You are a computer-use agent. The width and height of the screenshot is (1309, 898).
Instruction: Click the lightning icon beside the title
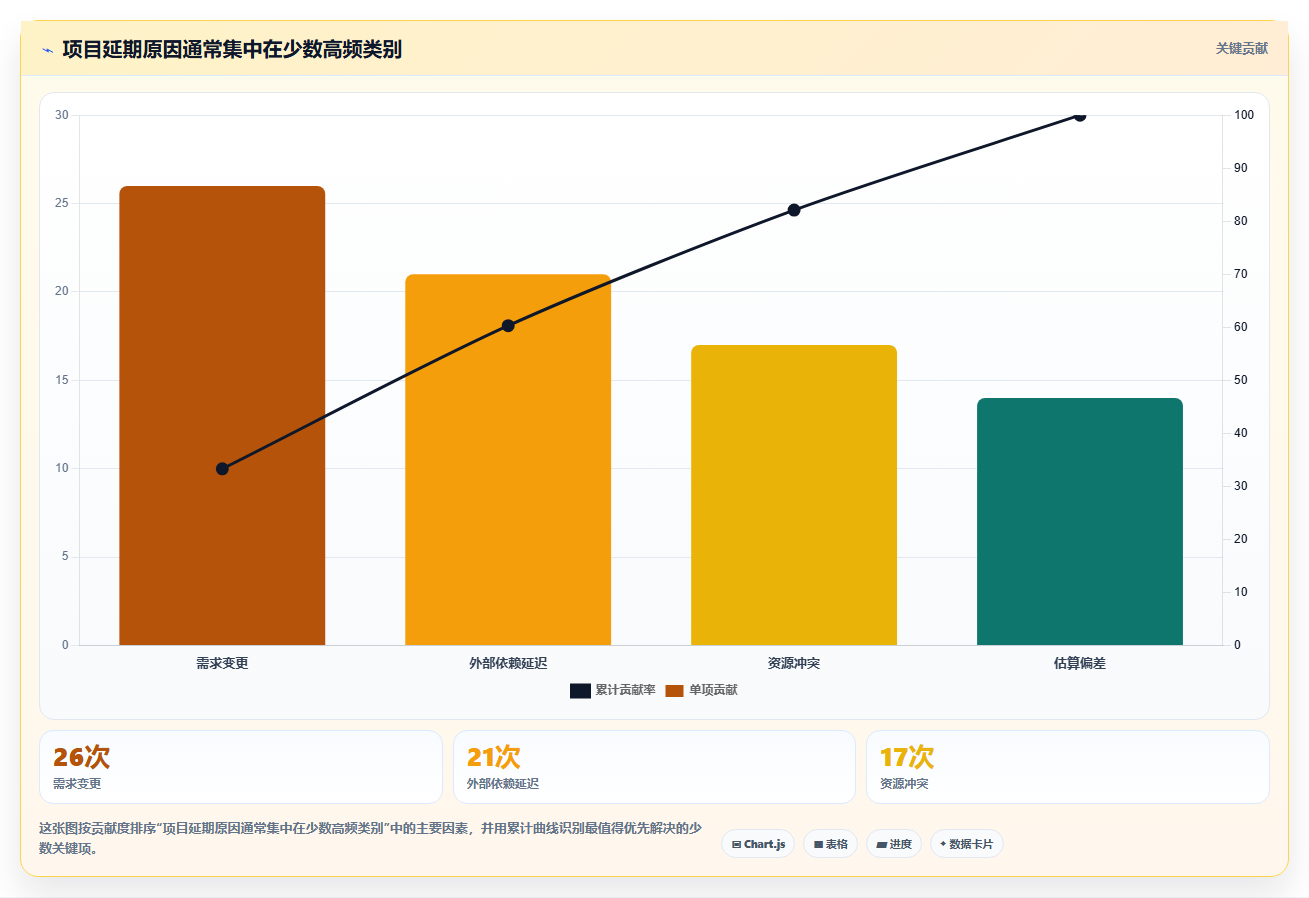[x=47, y=50]
